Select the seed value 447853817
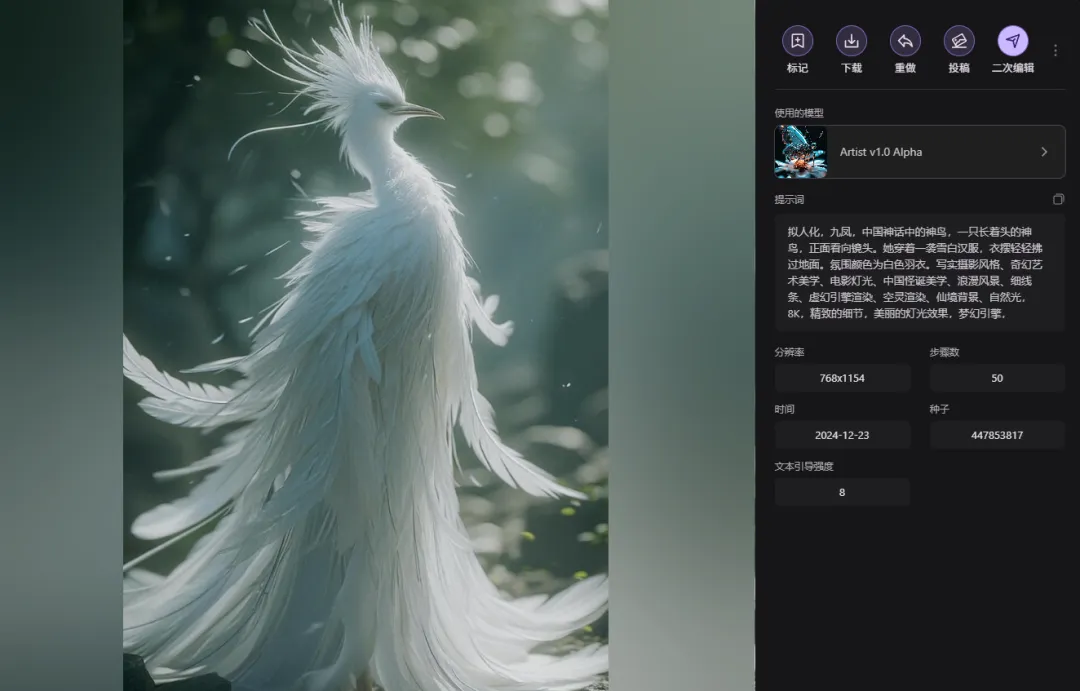This screenshot has width=1080, height=691. (996, 434)
